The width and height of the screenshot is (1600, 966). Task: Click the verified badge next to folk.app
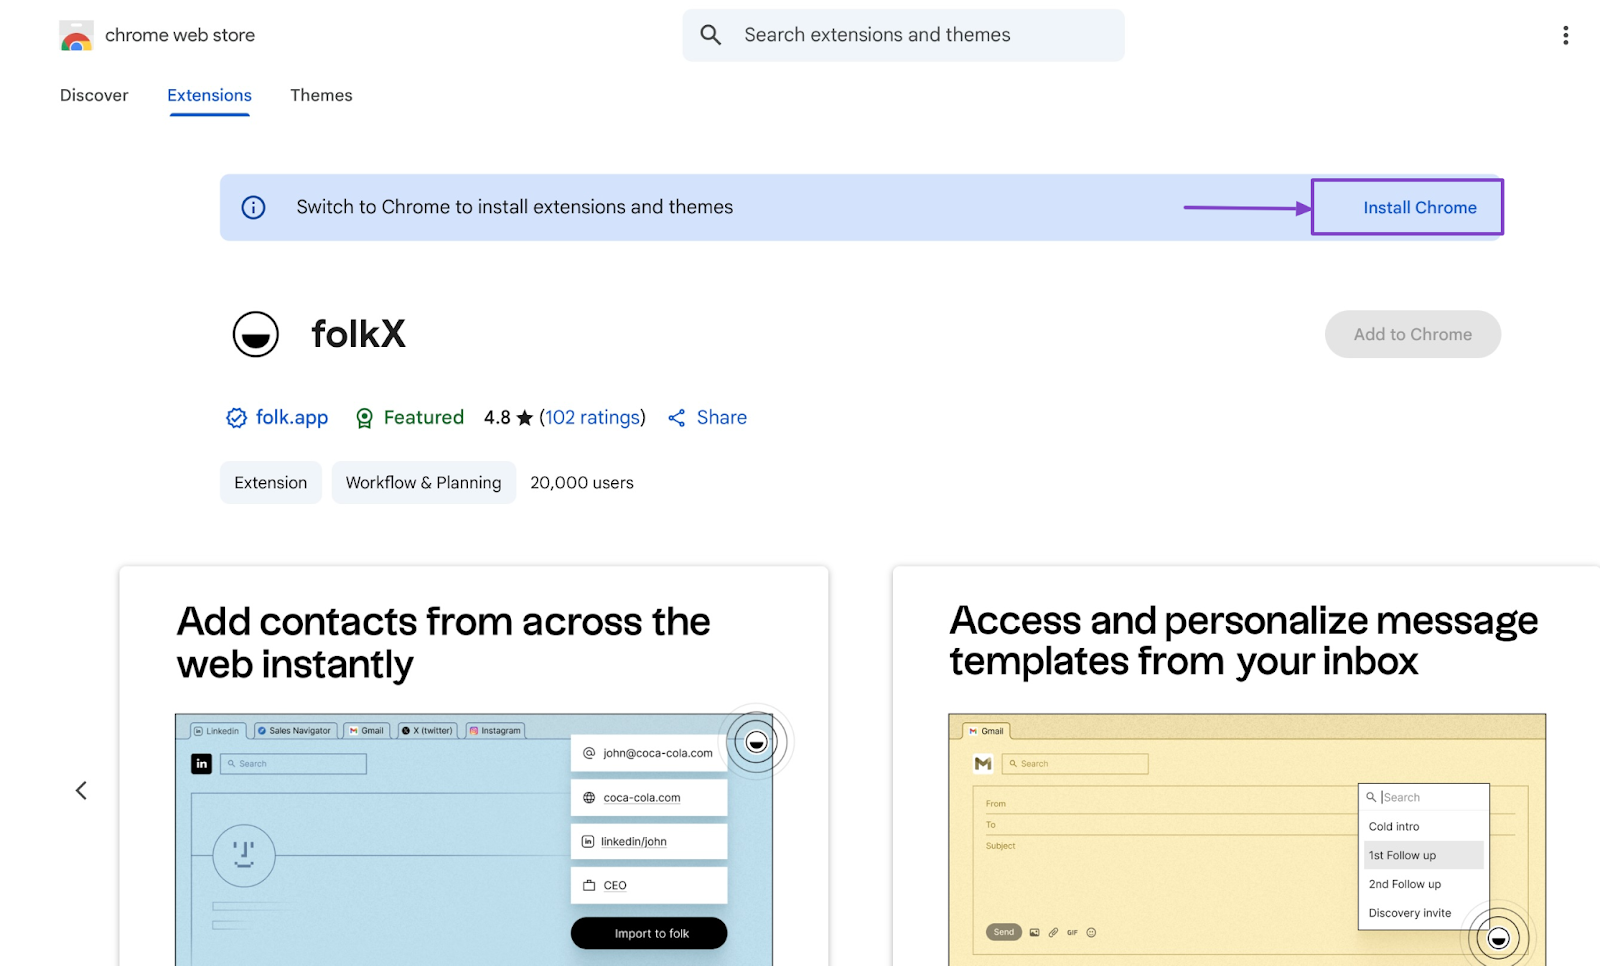[x=236, y=418]
